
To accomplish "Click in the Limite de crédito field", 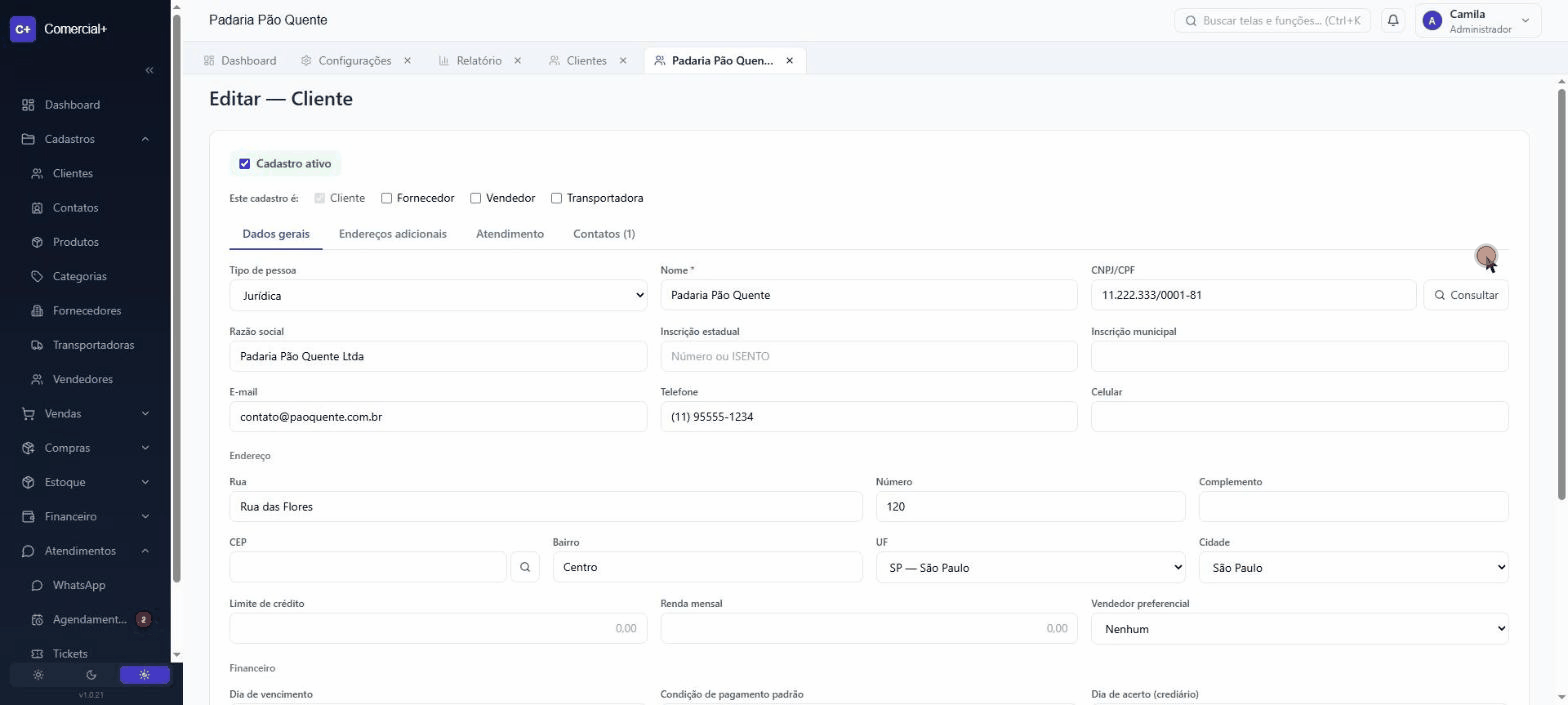I will pos(438,629).
